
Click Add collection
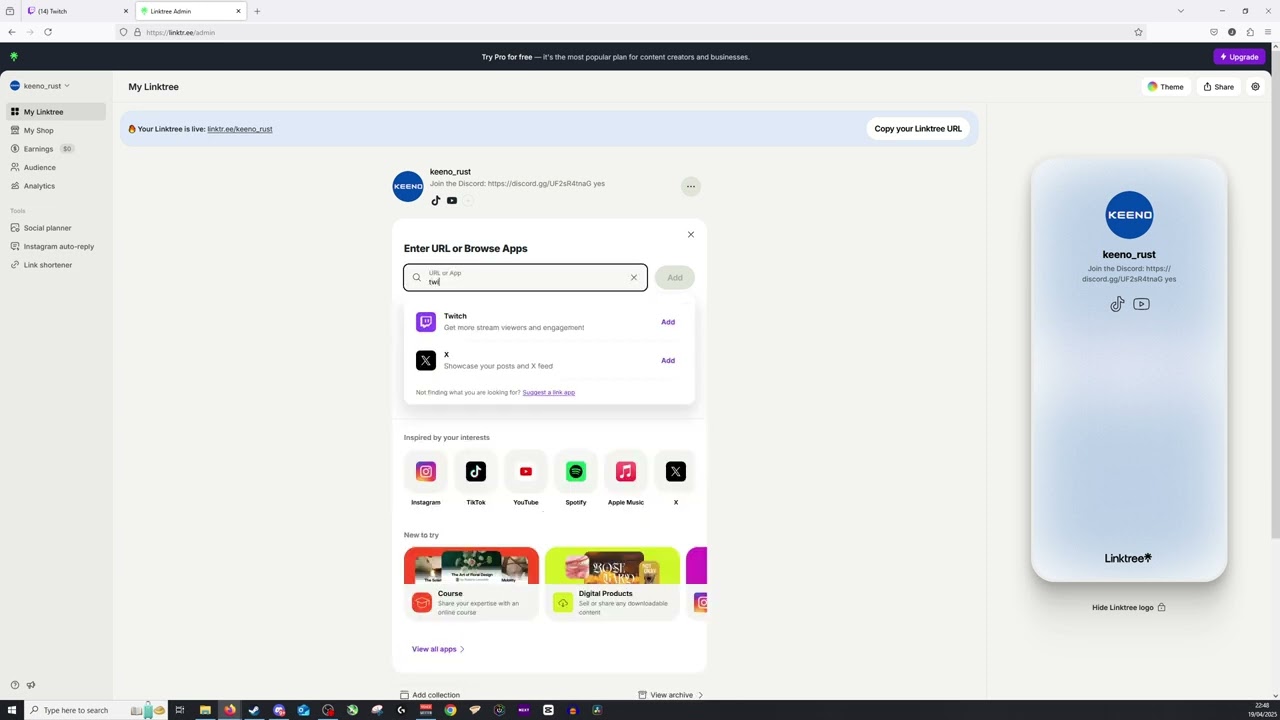tap(430, 695)
